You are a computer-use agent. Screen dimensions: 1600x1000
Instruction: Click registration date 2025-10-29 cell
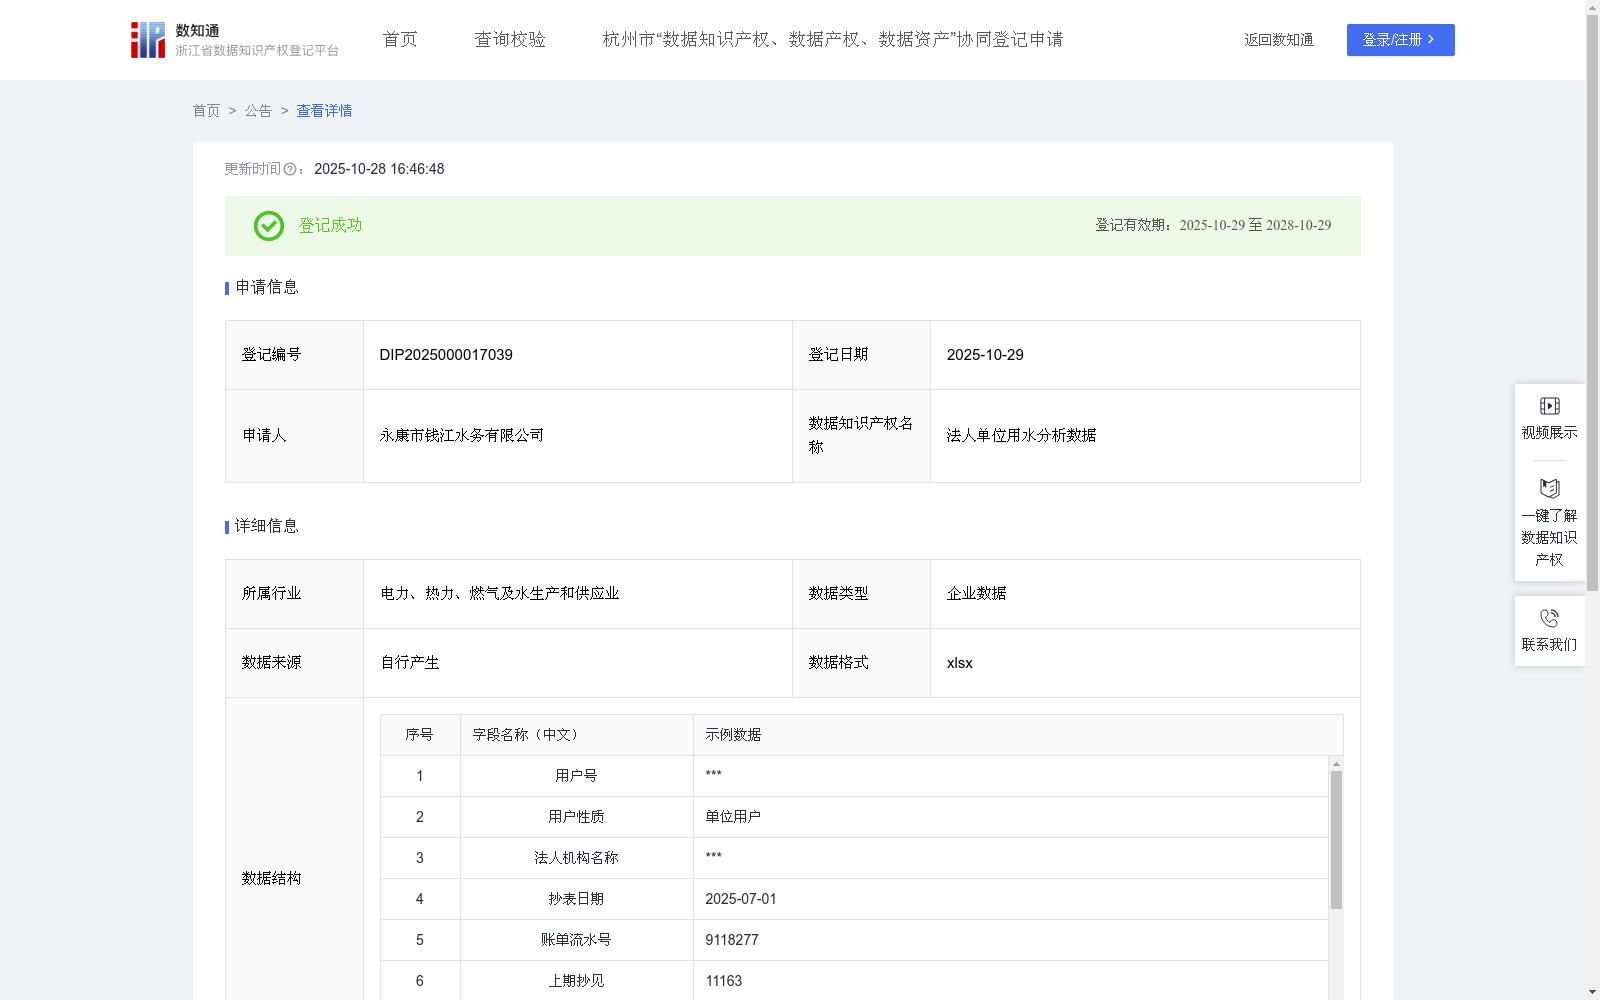click(x=1145, y=355)
